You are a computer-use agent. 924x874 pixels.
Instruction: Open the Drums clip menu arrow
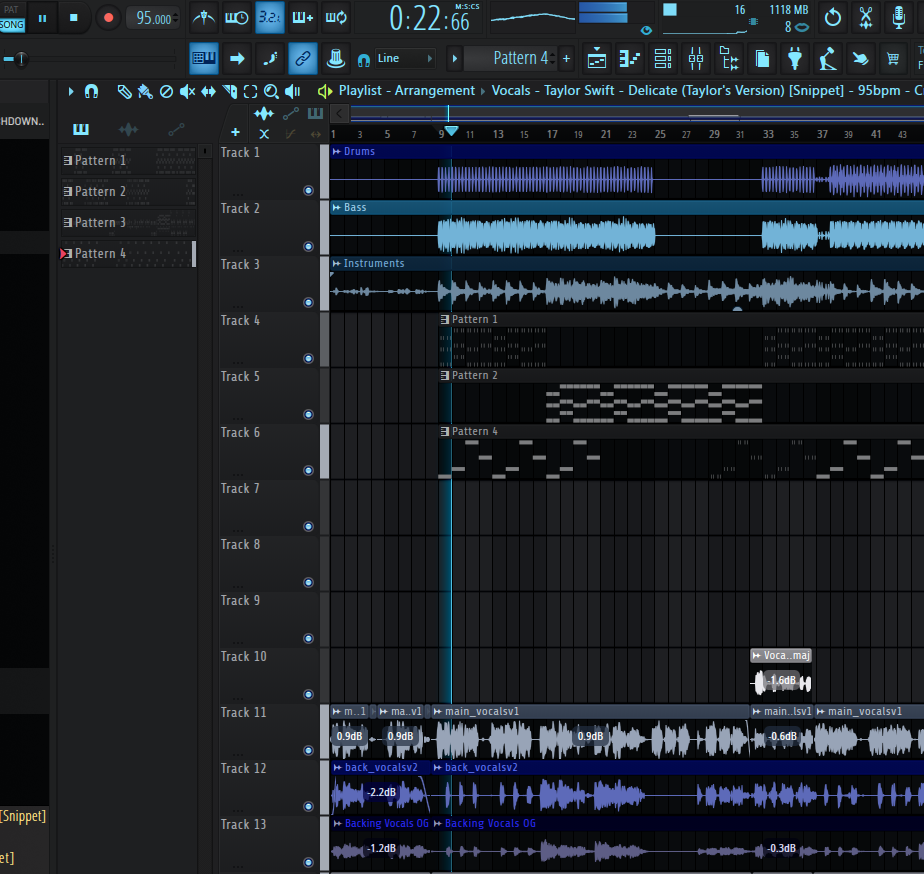click(336, 152)
